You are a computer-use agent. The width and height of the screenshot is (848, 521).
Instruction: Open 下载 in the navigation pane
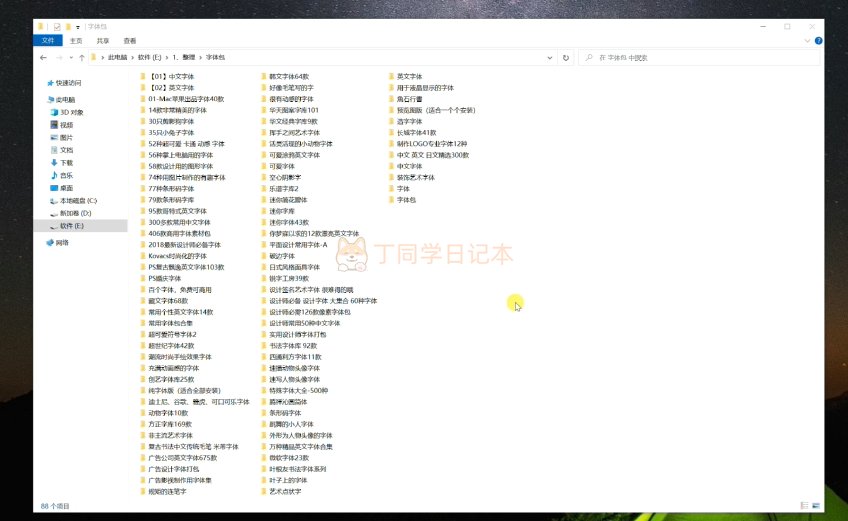[x=61, y=162]
